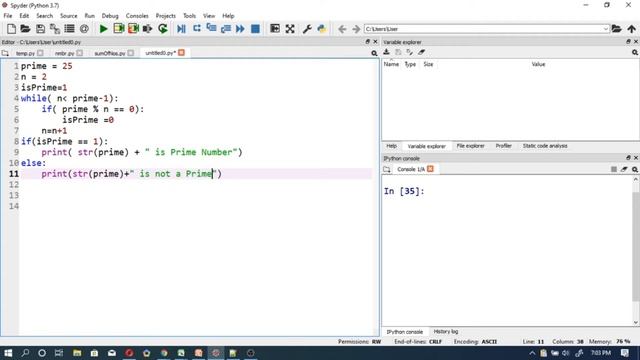Open Windows Start menu

[x=8, y=353]
